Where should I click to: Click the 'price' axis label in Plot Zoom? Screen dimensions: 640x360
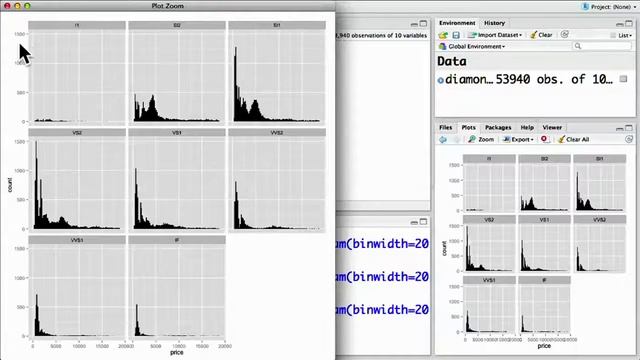[177, 352]
